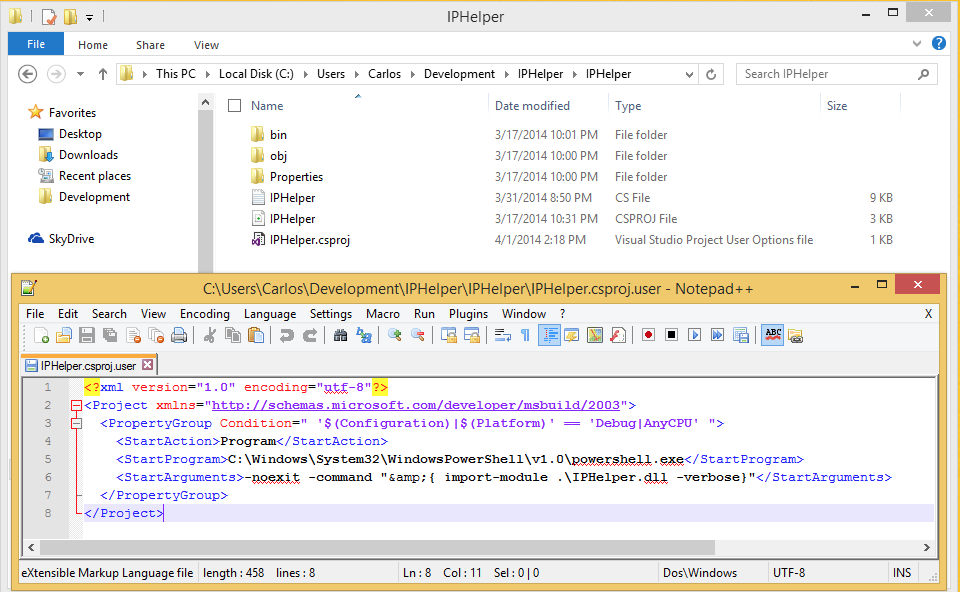Click the Development breadcrumb in address bar
The image size is (960, 592).
click(459, 74)
